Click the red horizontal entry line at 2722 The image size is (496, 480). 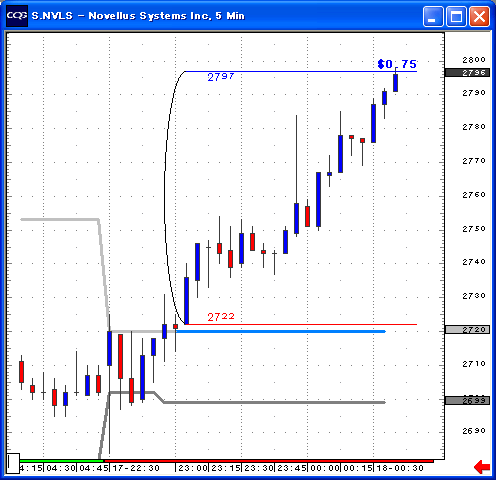coord(302,324)
